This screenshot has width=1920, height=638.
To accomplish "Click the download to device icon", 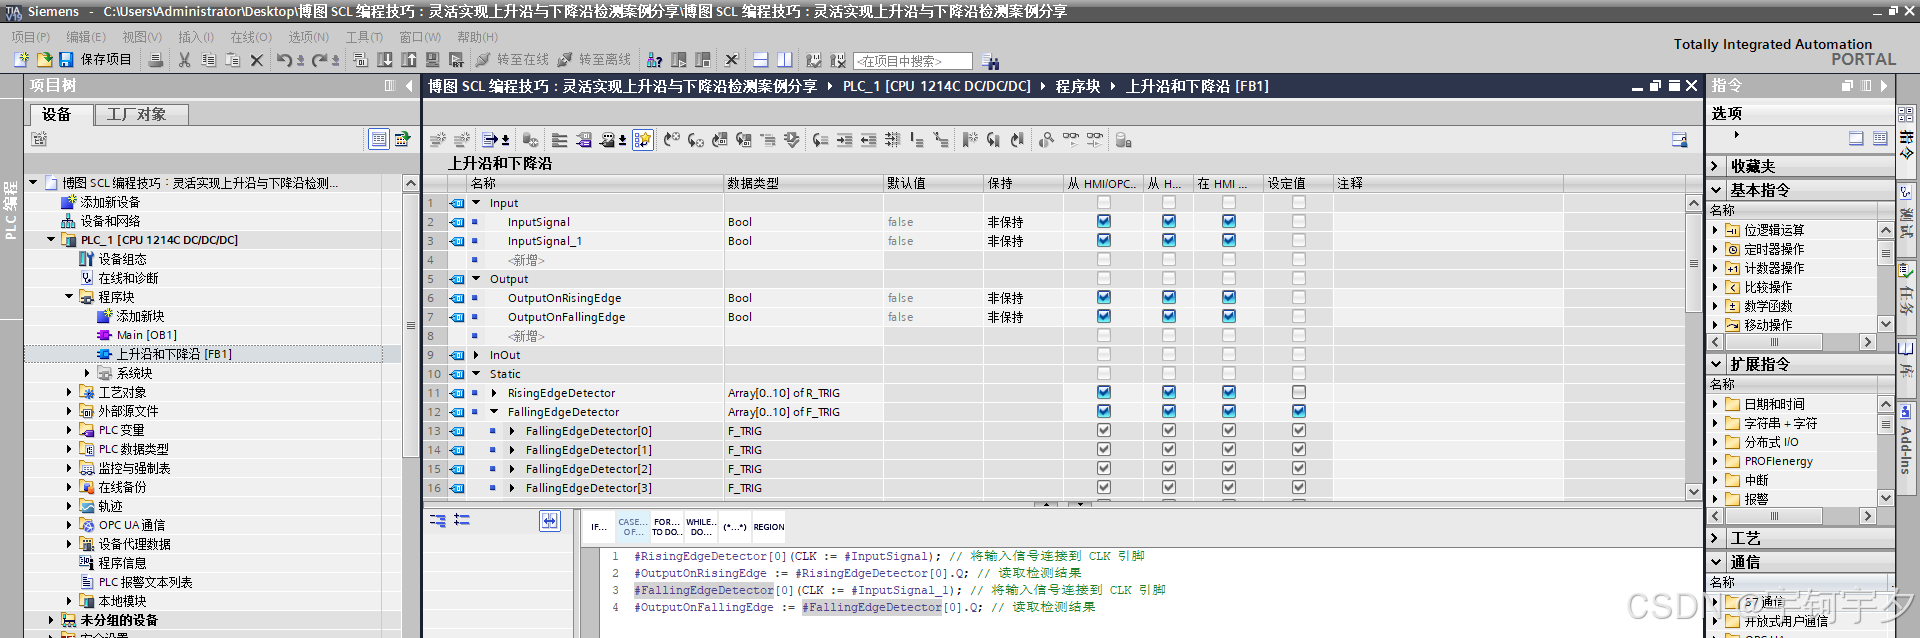I will (x=385, y=60).
